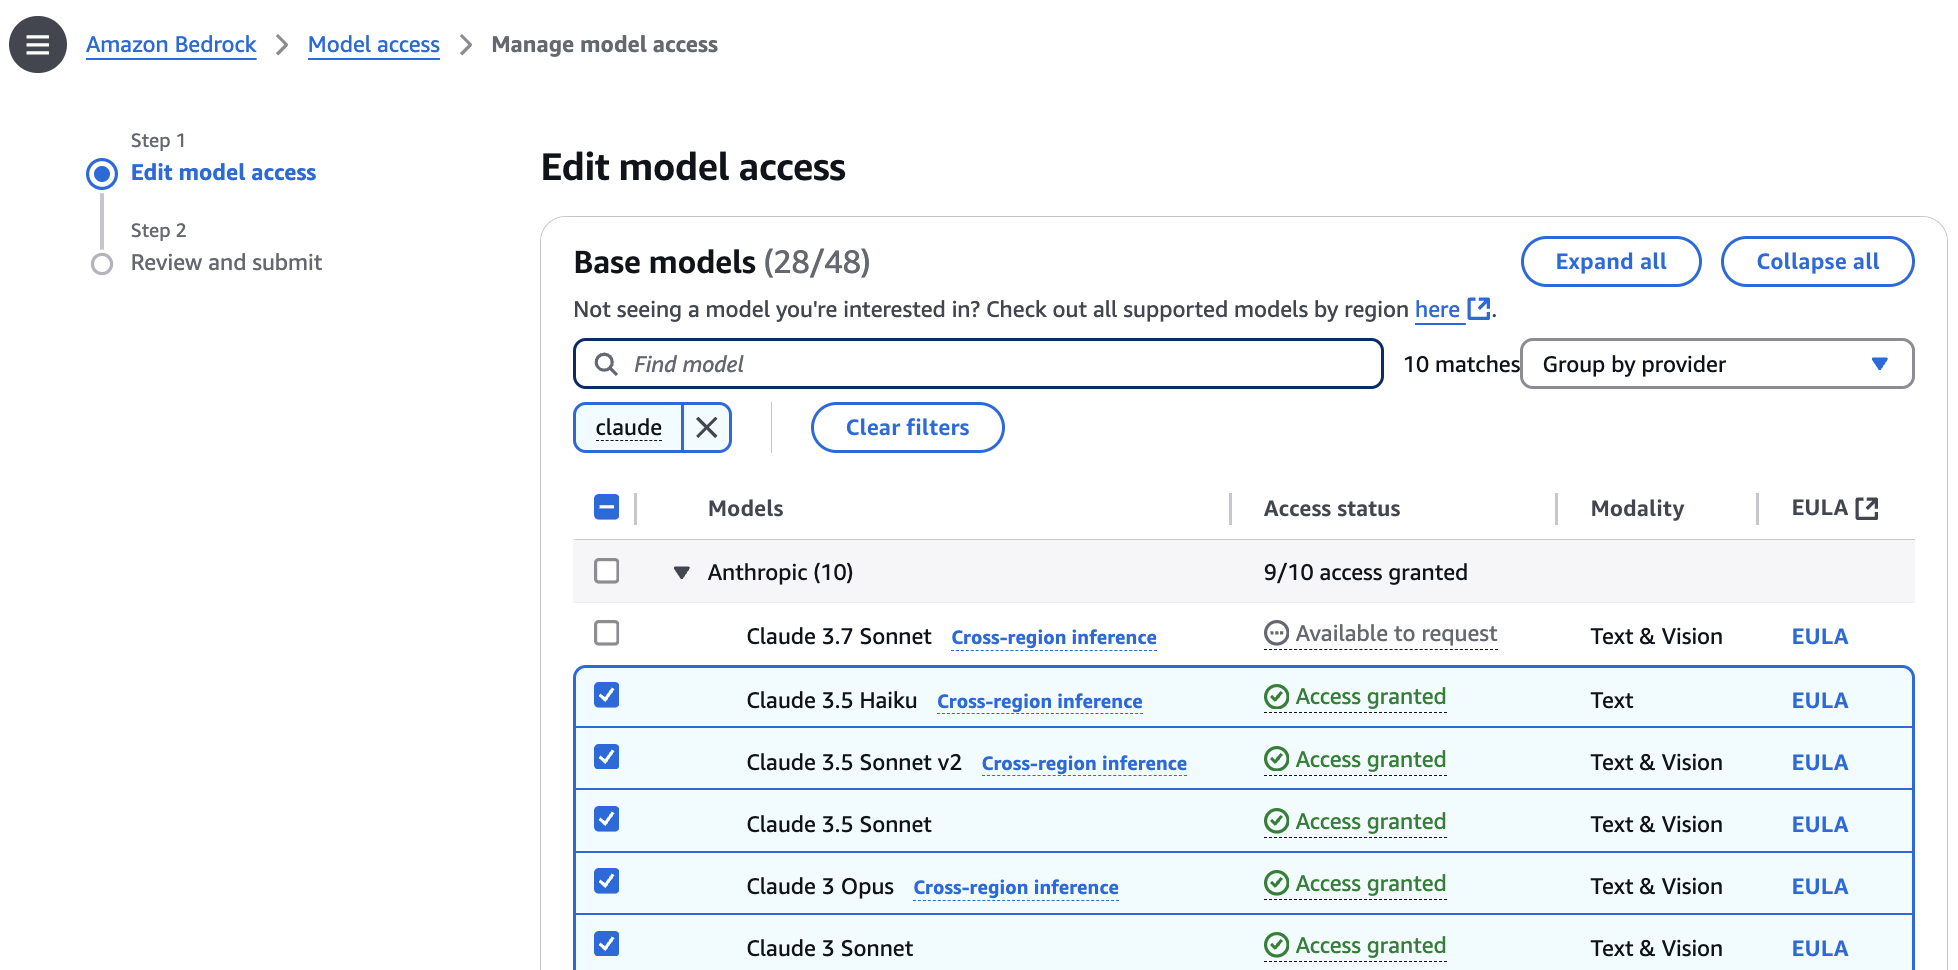Select the Edit model access step
Image resolution: width=1958 pixels, height=970 pixels.
tap(223, 173)
